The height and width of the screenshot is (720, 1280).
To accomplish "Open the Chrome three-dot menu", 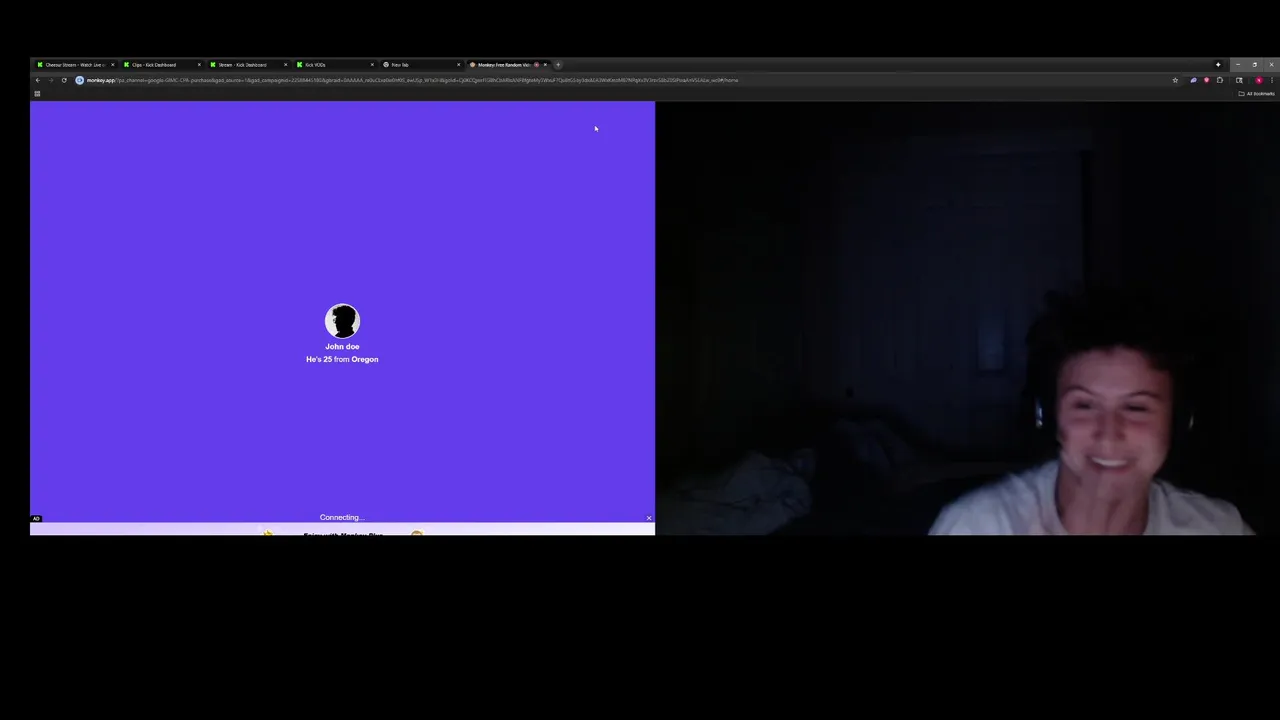I will pyautogui.click(x=1272, y=80).
